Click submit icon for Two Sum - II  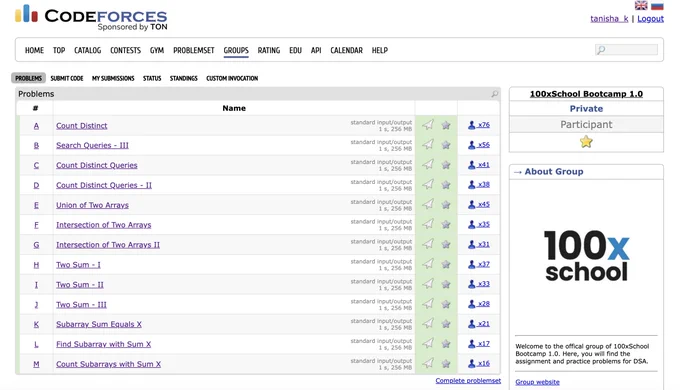pyautogui.click(x=428, y=284)
